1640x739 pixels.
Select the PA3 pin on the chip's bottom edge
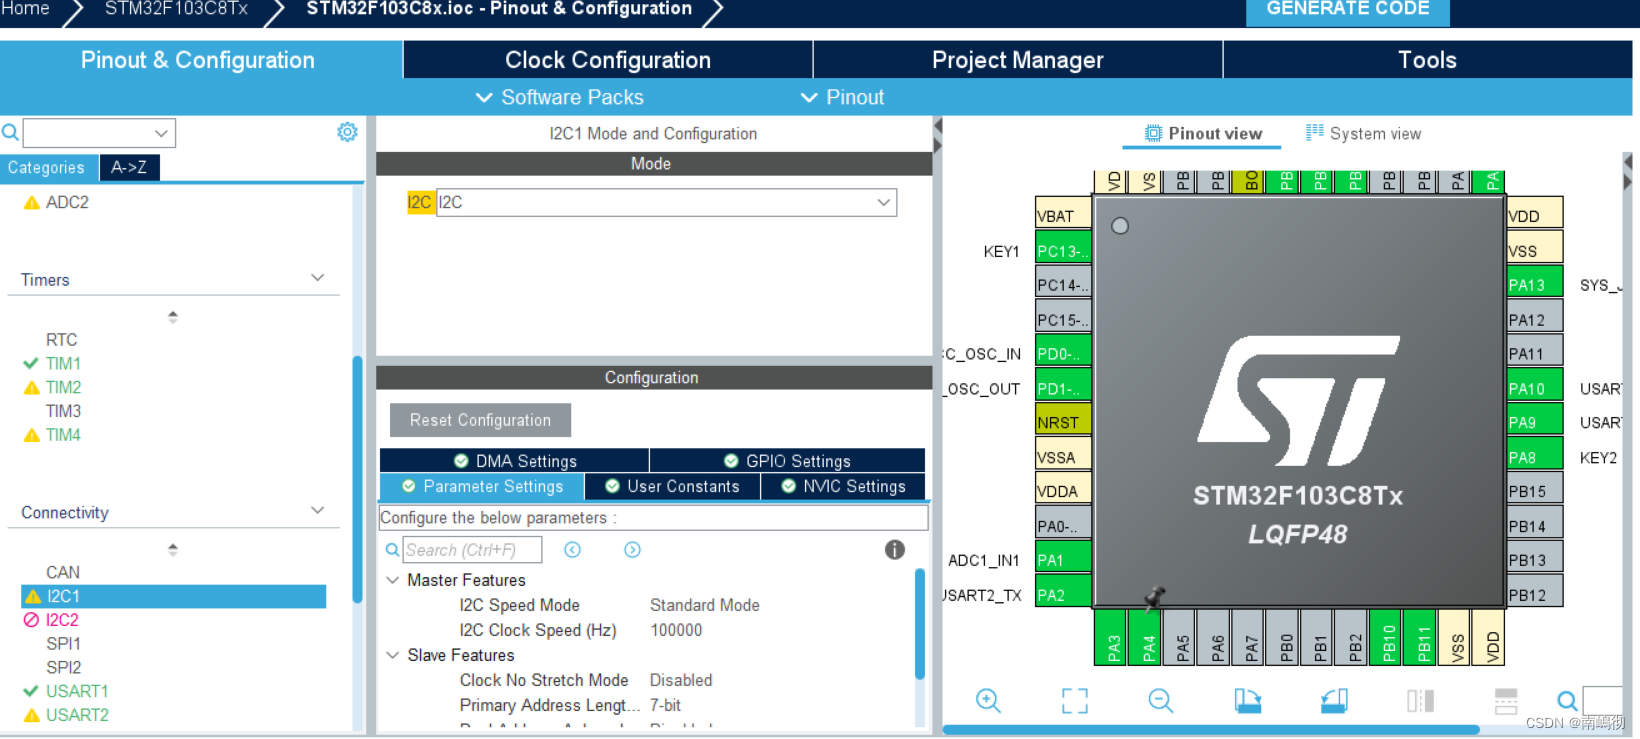[x=1112, y=638]
